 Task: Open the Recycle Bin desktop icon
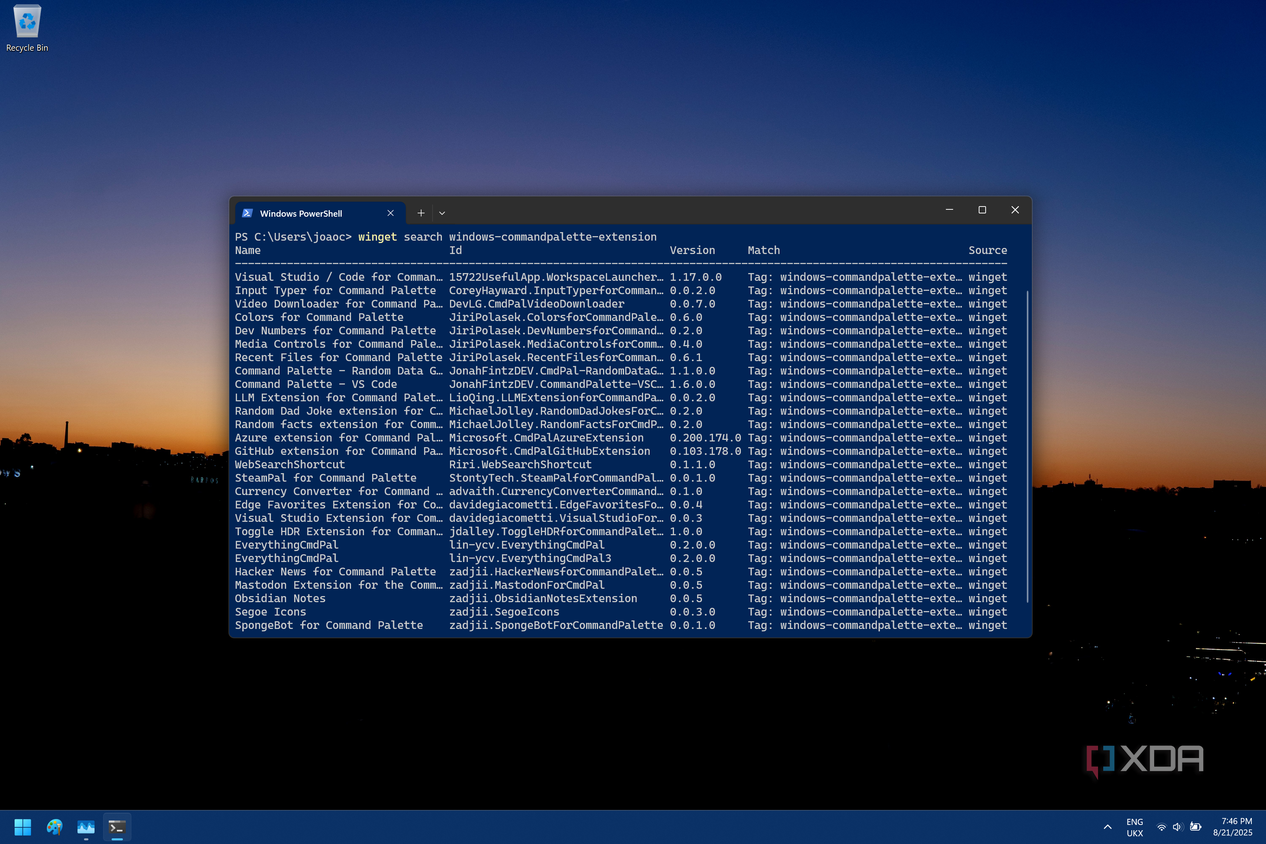click(27, 29)
